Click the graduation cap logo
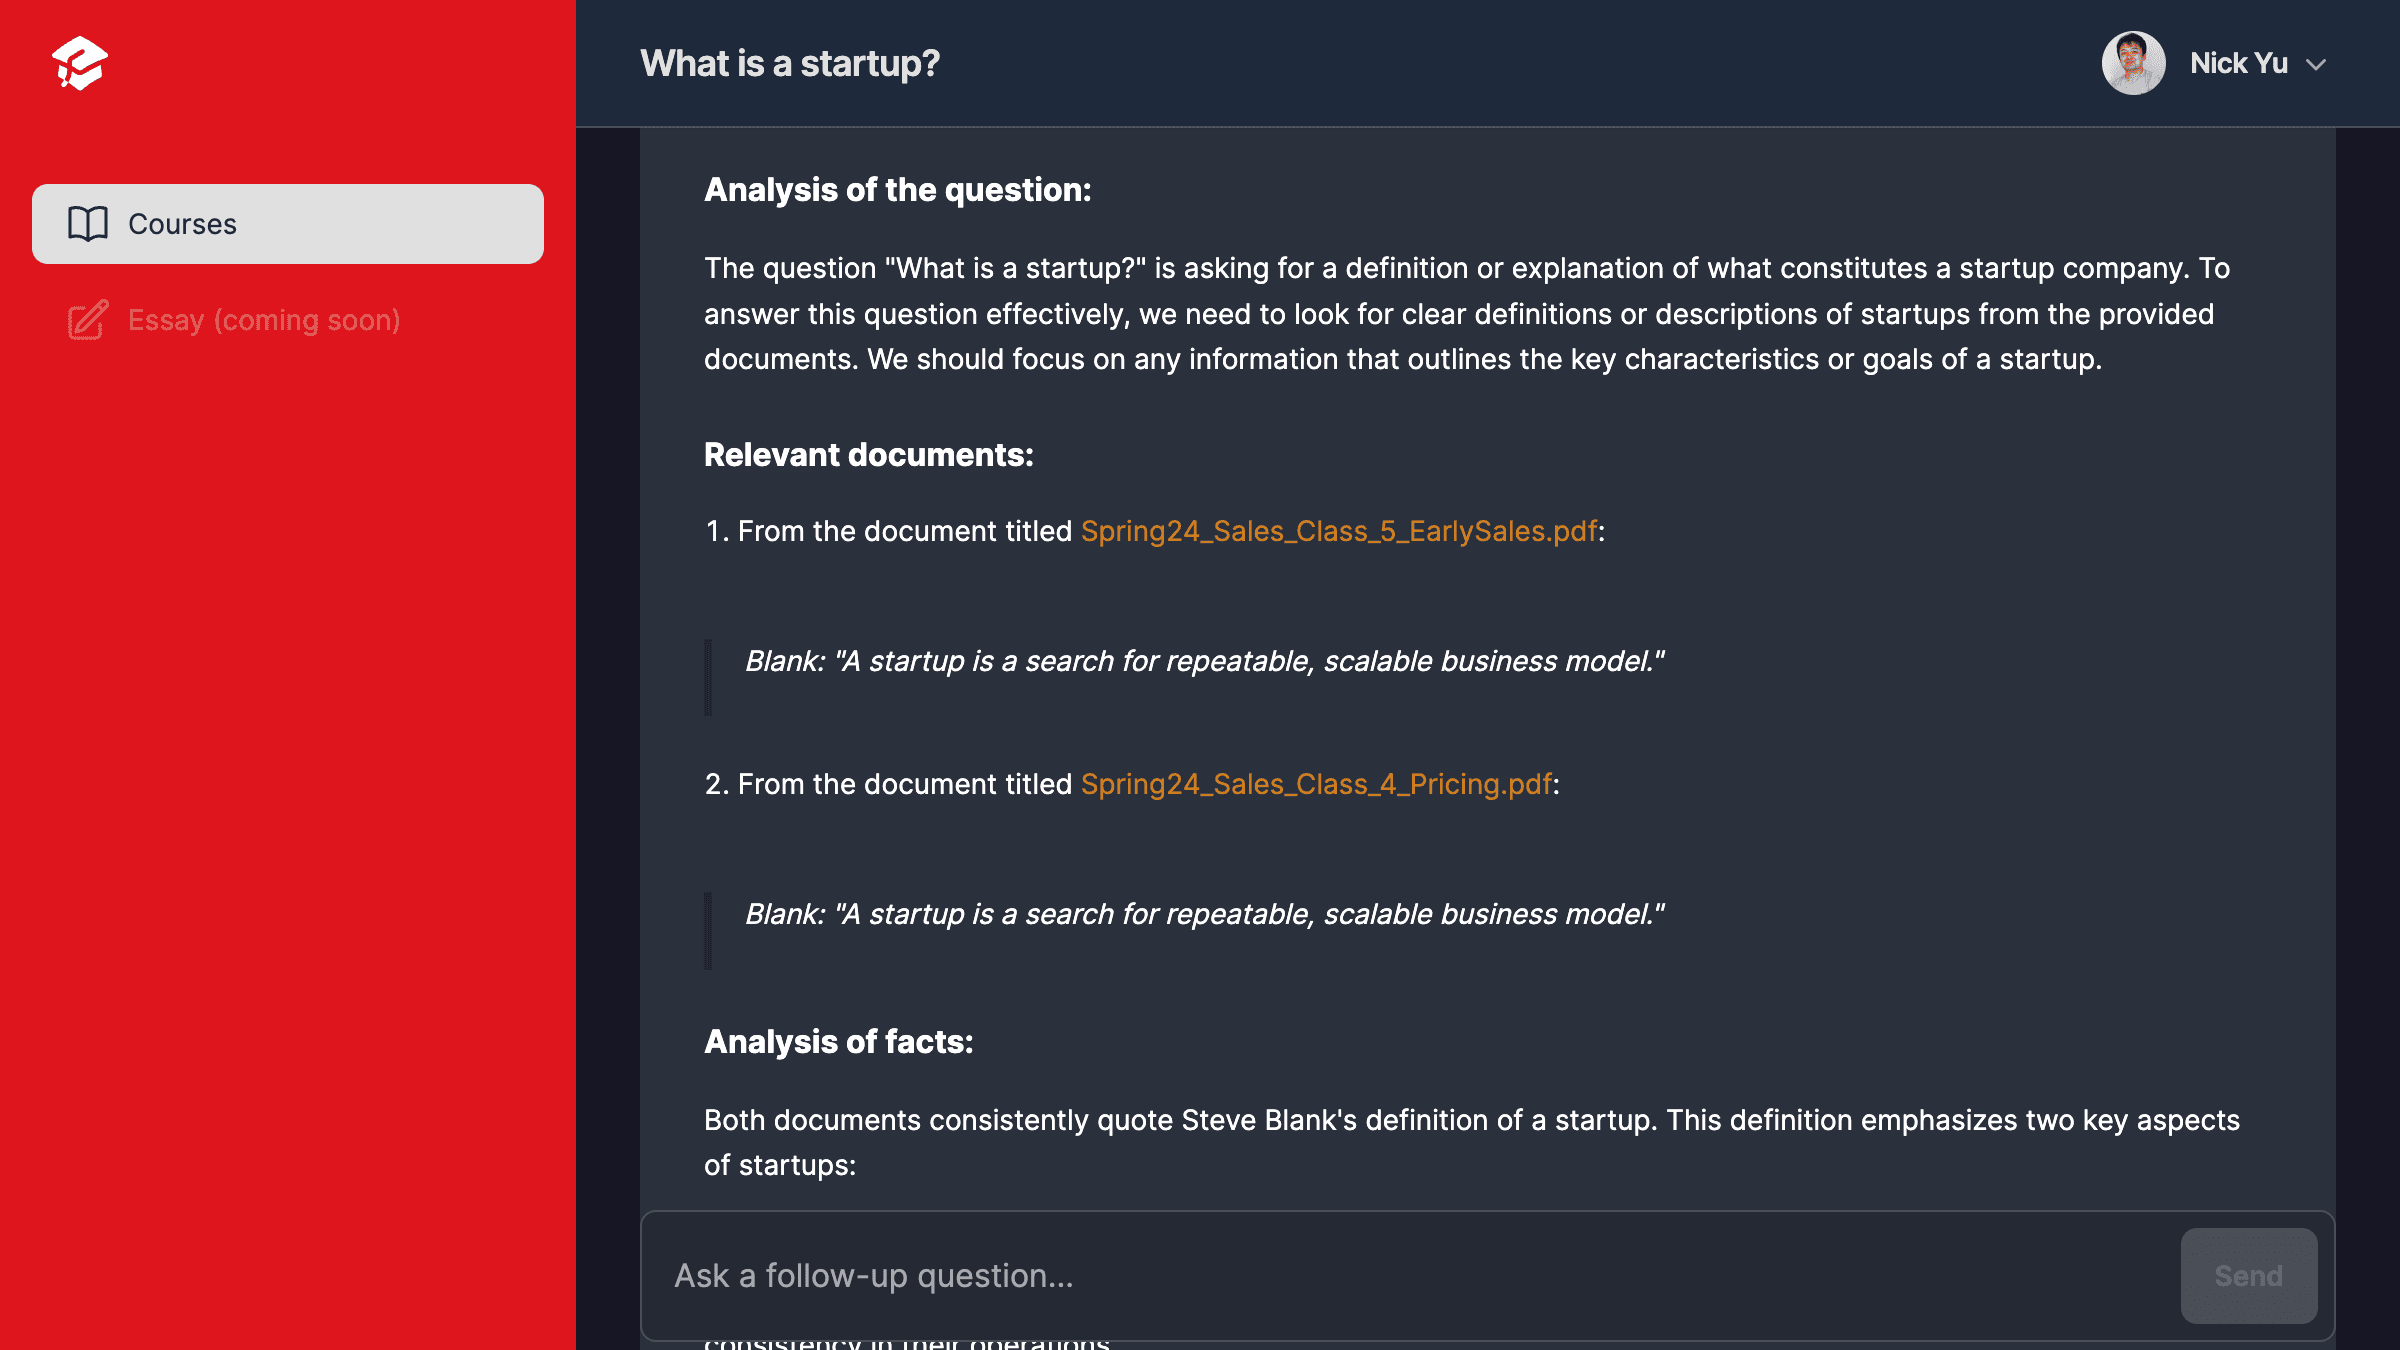 (x=80, y=63)
